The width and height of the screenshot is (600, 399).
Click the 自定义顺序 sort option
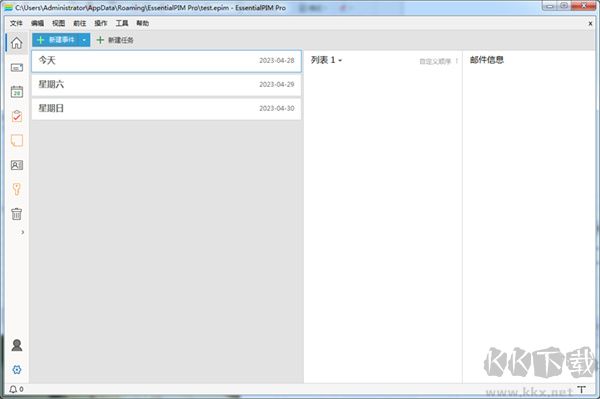click(x=439, y=61)
